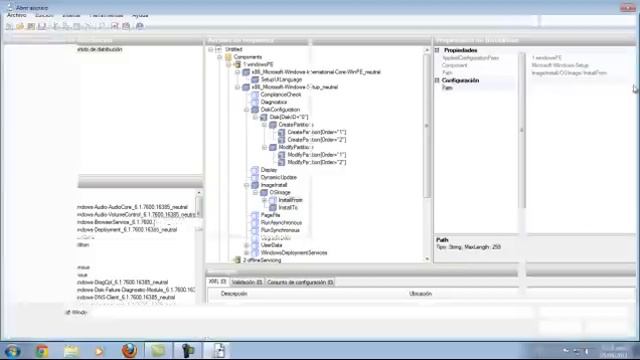The image size is (640, 360).
Task: Select CreatePartition[Order="2"] tree item
Action: (x=317, y=140)
